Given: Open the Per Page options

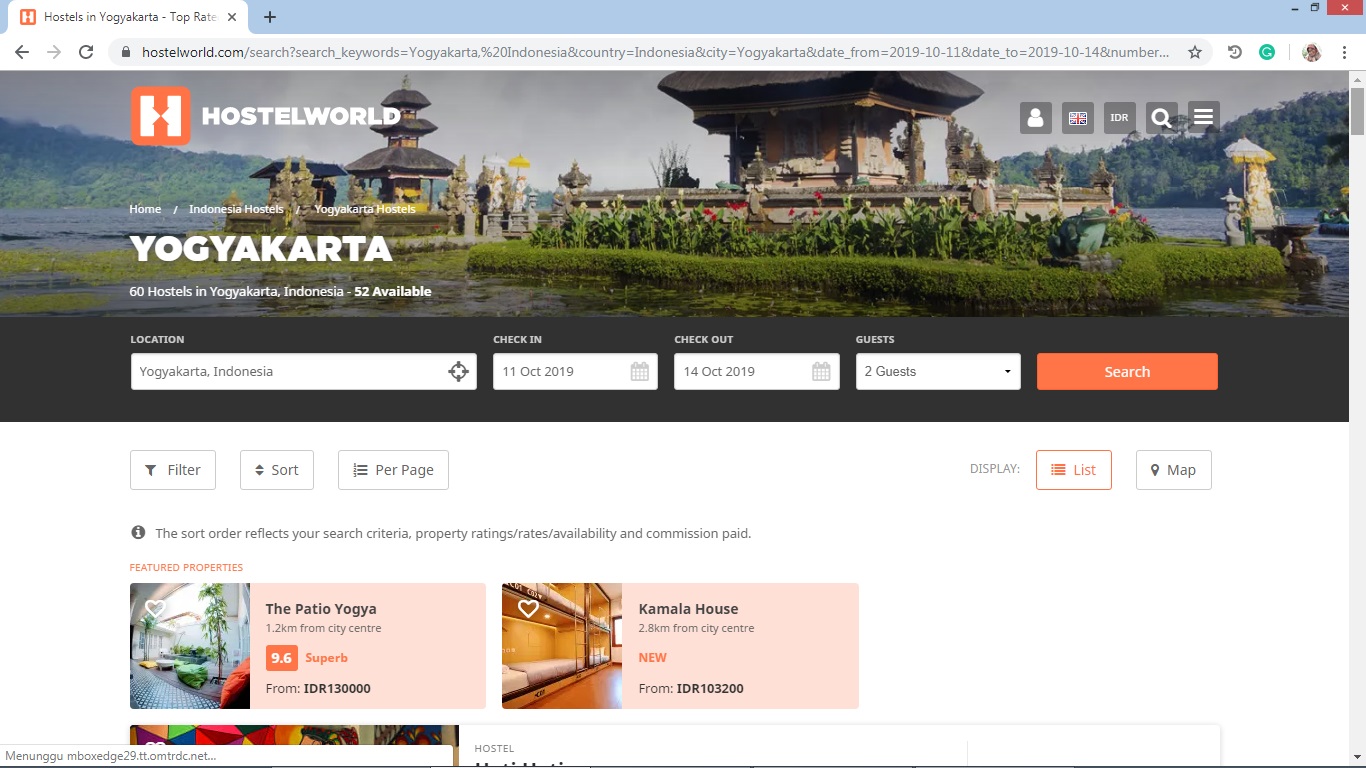Looking at the screenshot, I should click(x=393, y=470).
